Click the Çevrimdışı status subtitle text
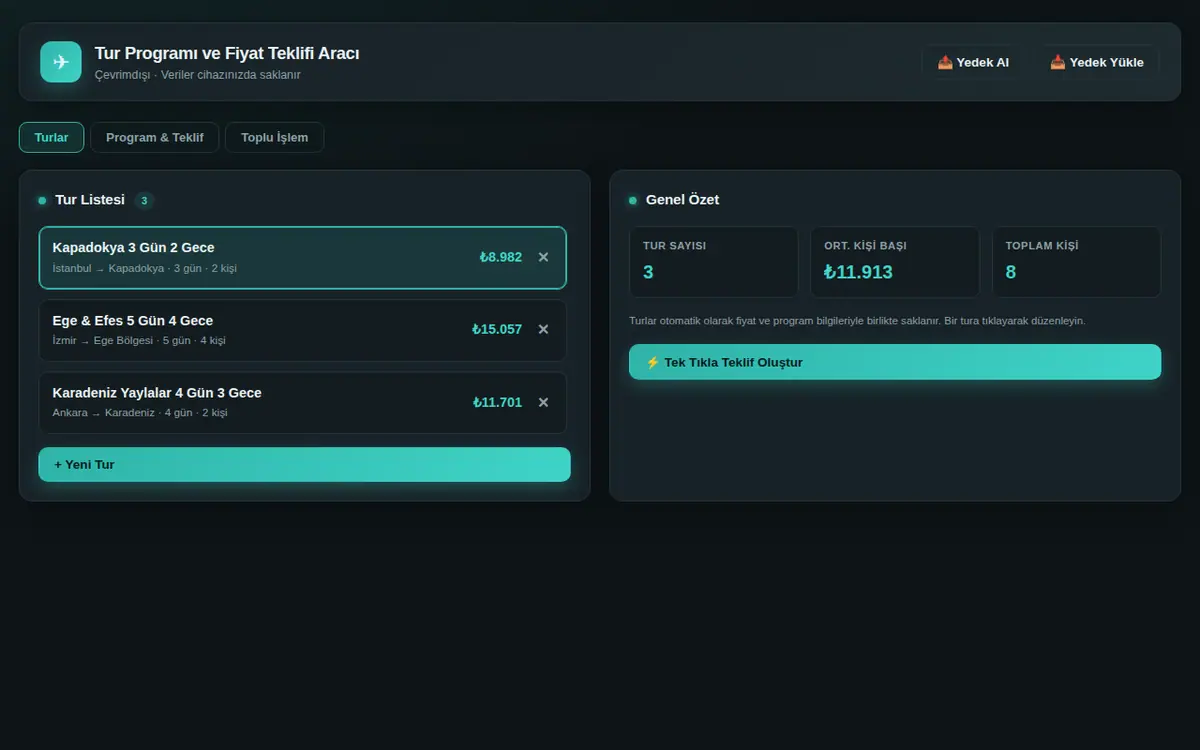The height and width of the screenshot is (750, 1200). [197, 75]
